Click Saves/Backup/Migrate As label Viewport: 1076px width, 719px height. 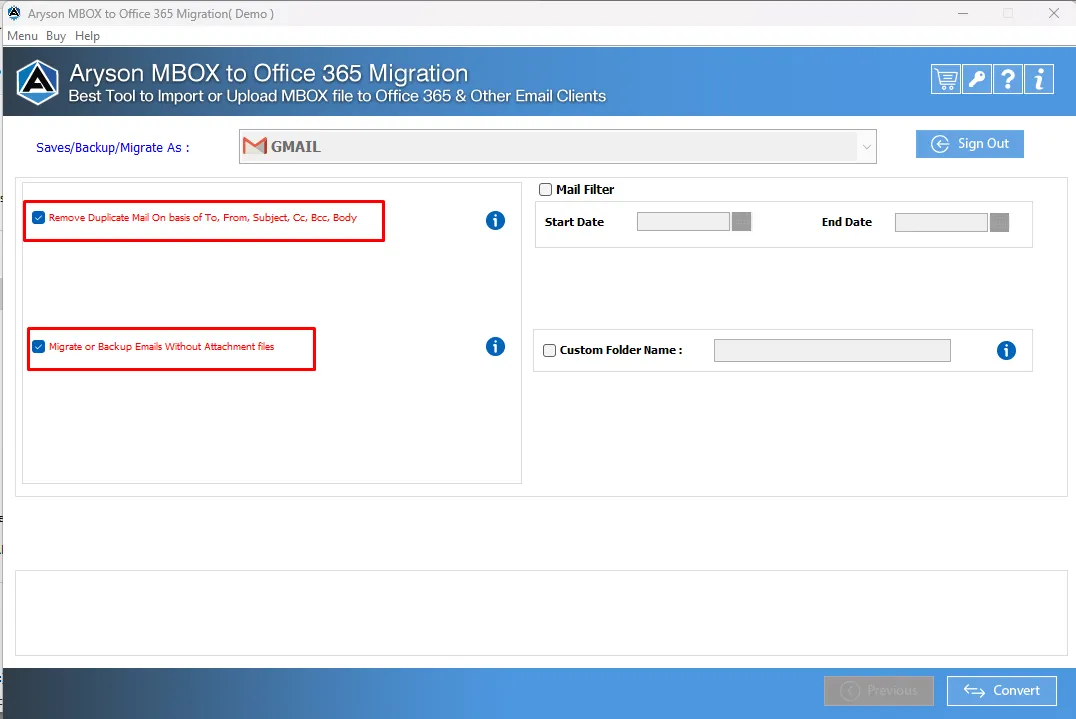pos(113,148)
